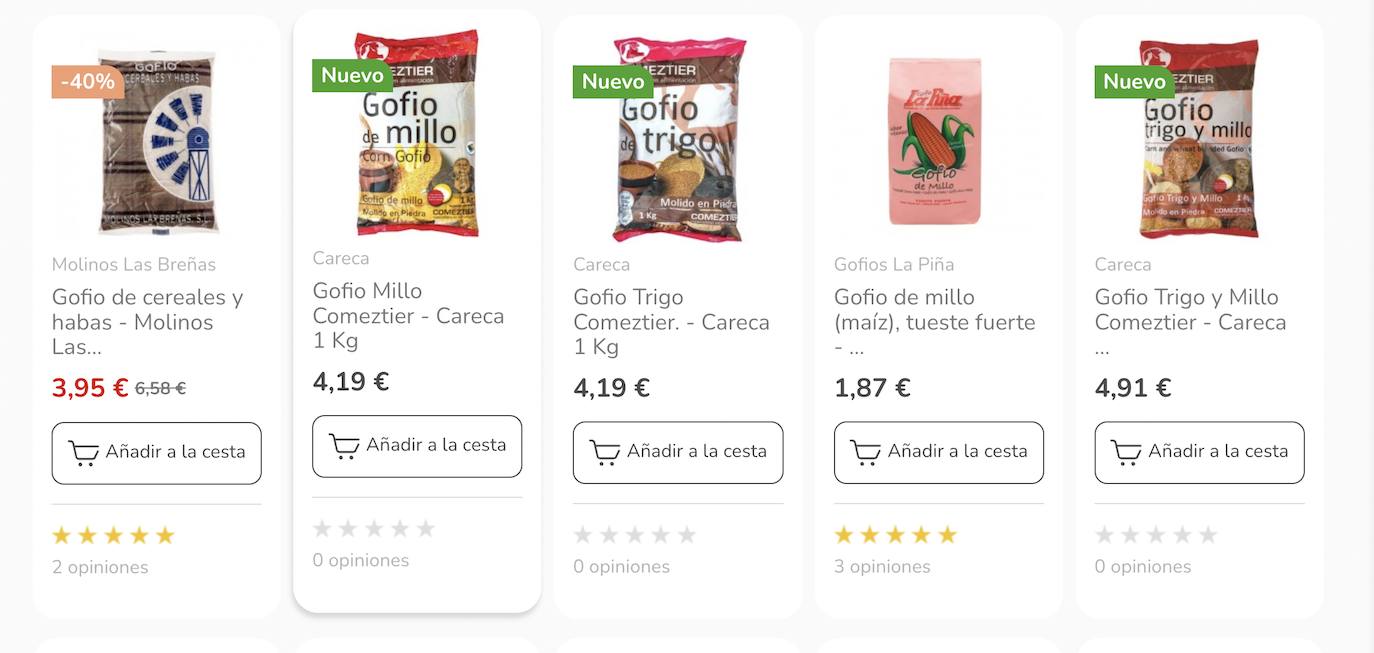
Task: Open Gofio de cereales y habas product title
Action: click(148, 321)
